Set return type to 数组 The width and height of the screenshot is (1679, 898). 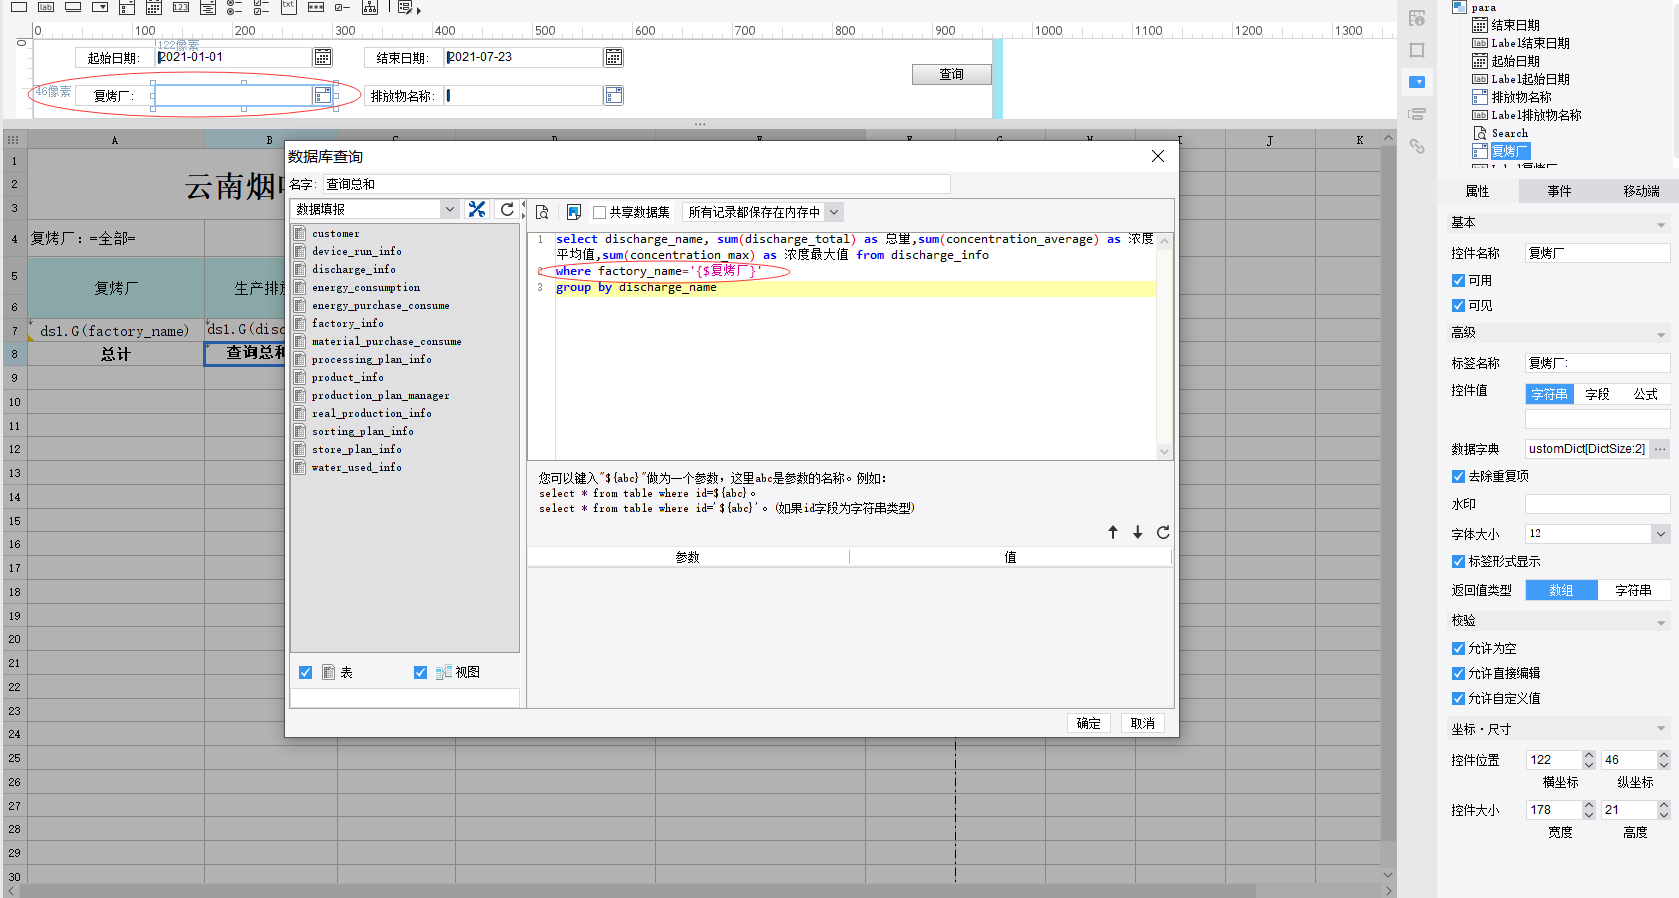[1561, 590]
